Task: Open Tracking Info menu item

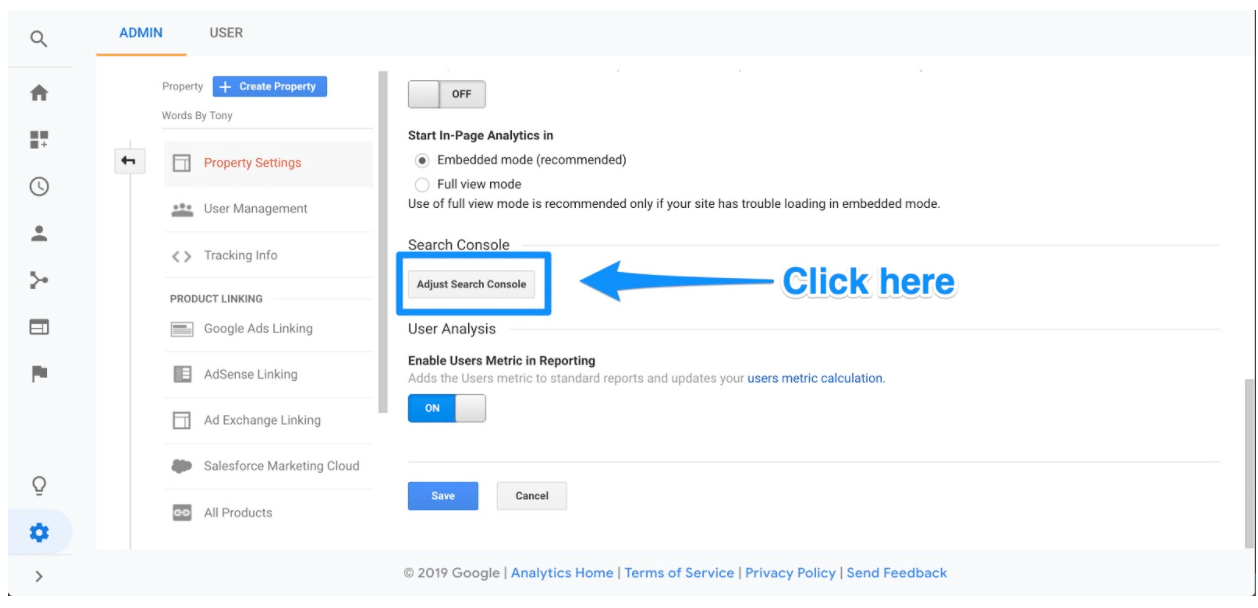Action: [x=240, y=256]
